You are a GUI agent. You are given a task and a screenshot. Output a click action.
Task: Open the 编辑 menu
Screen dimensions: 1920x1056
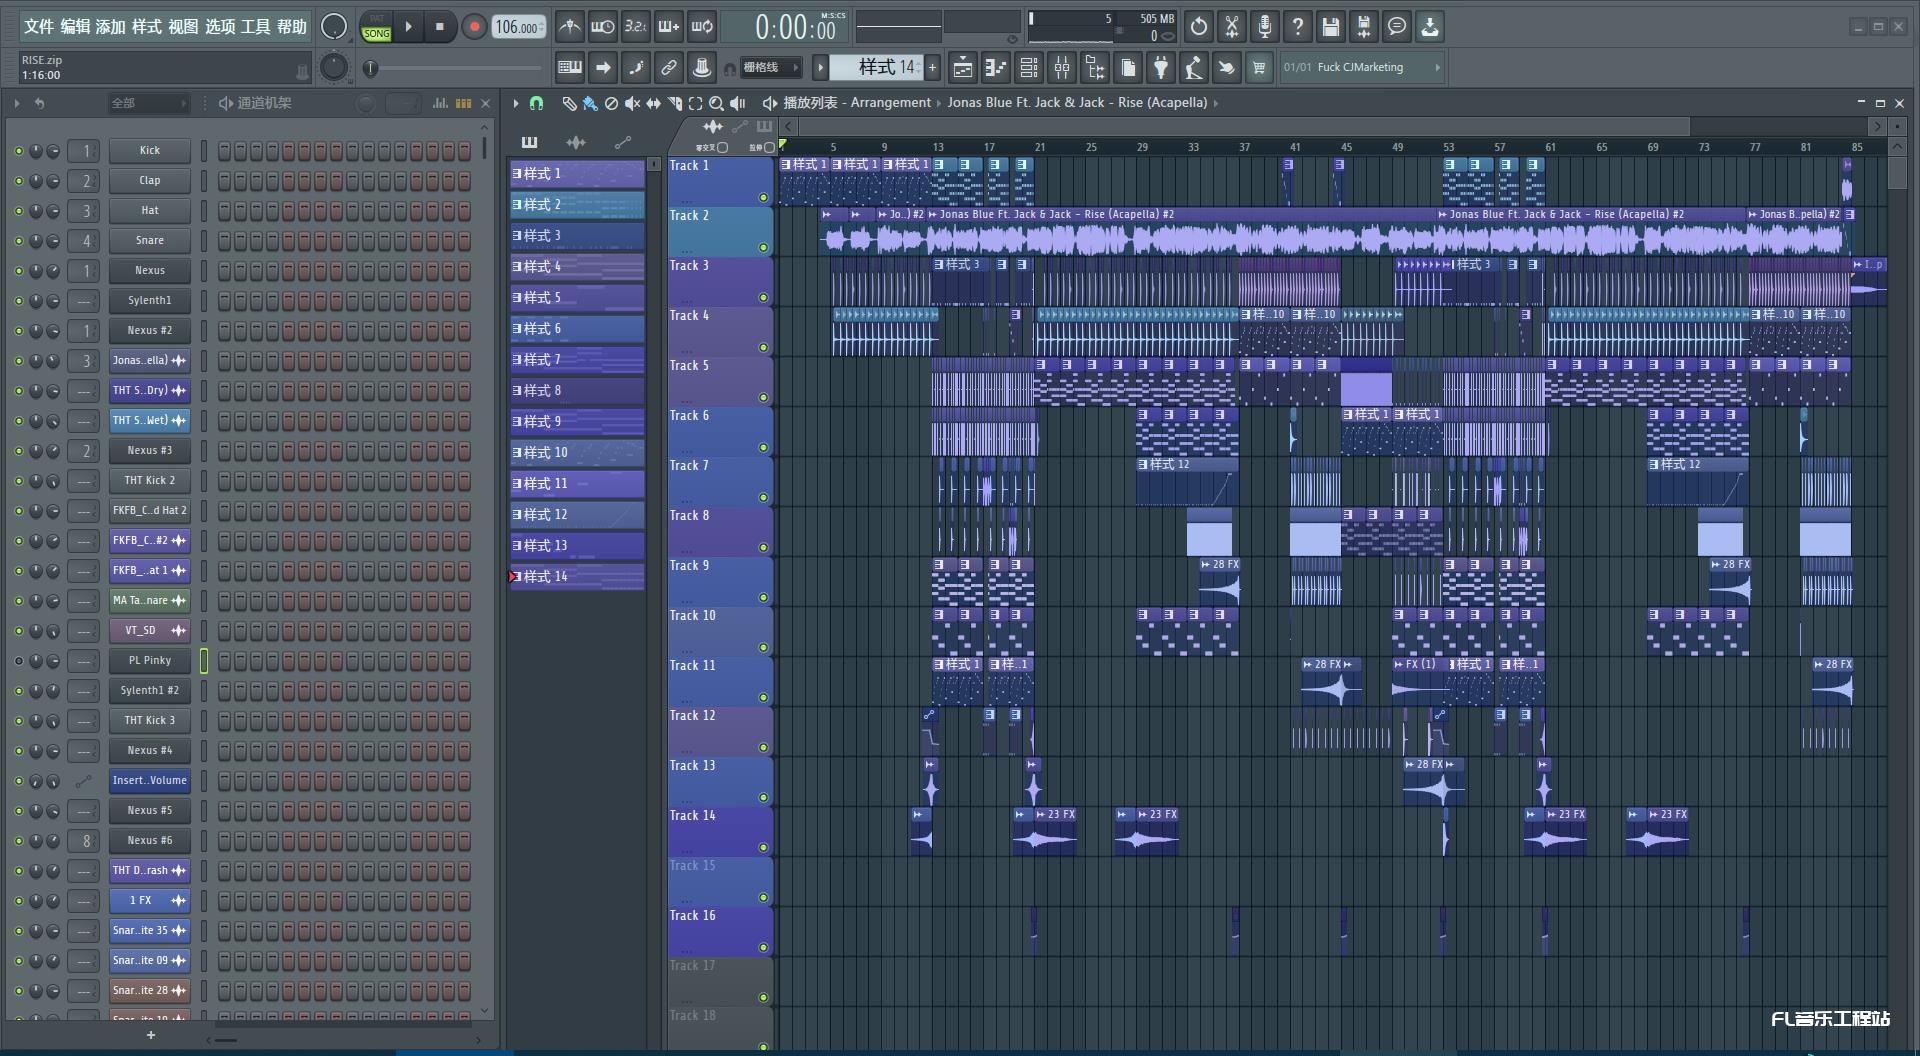click(75, 27)
